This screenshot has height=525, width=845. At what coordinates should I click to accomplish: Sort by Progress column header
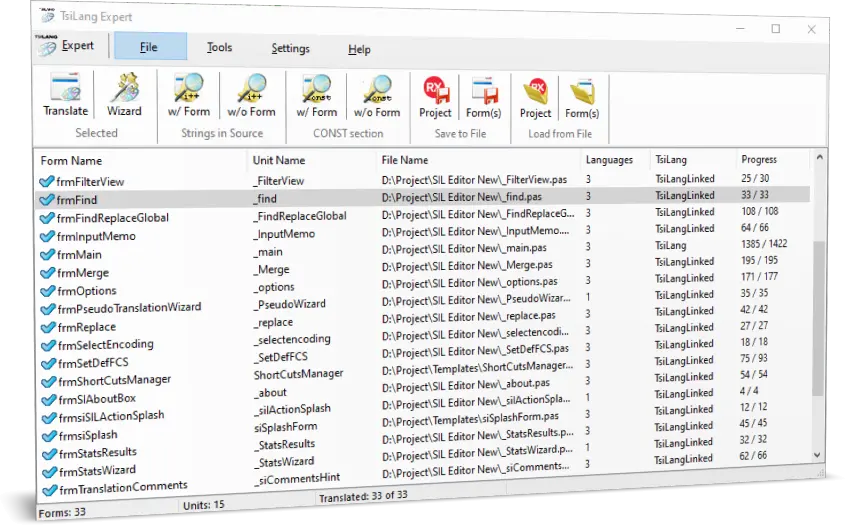[759, 159]
